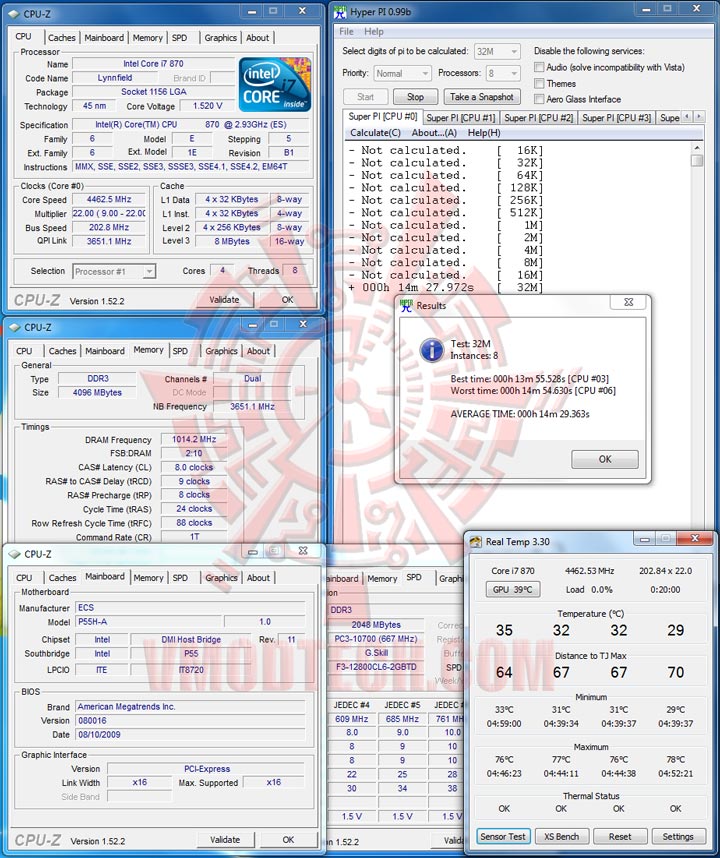720x858 pixels.
Task: Open Caches tab in top CPU-Z window
Action: pos(61,38)
